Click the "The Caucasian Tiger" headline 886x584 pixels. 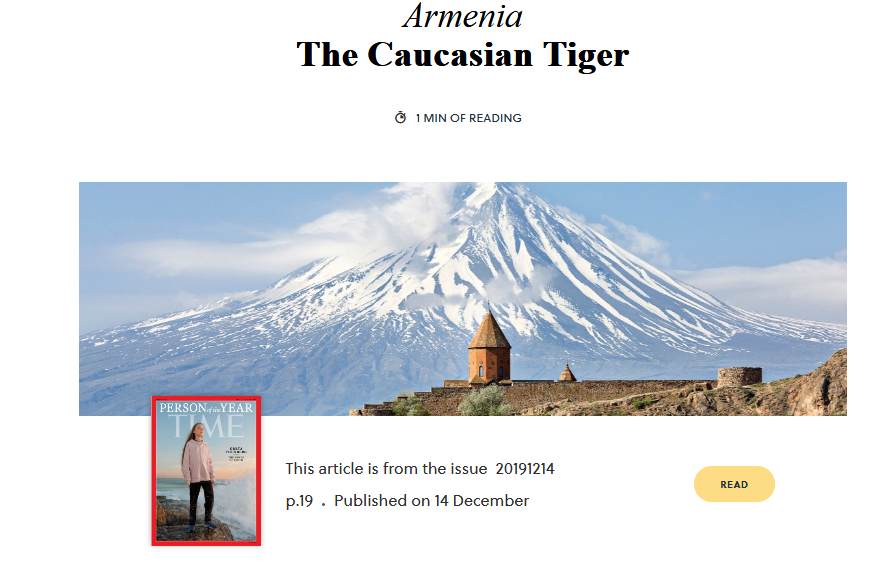point(463,55)
